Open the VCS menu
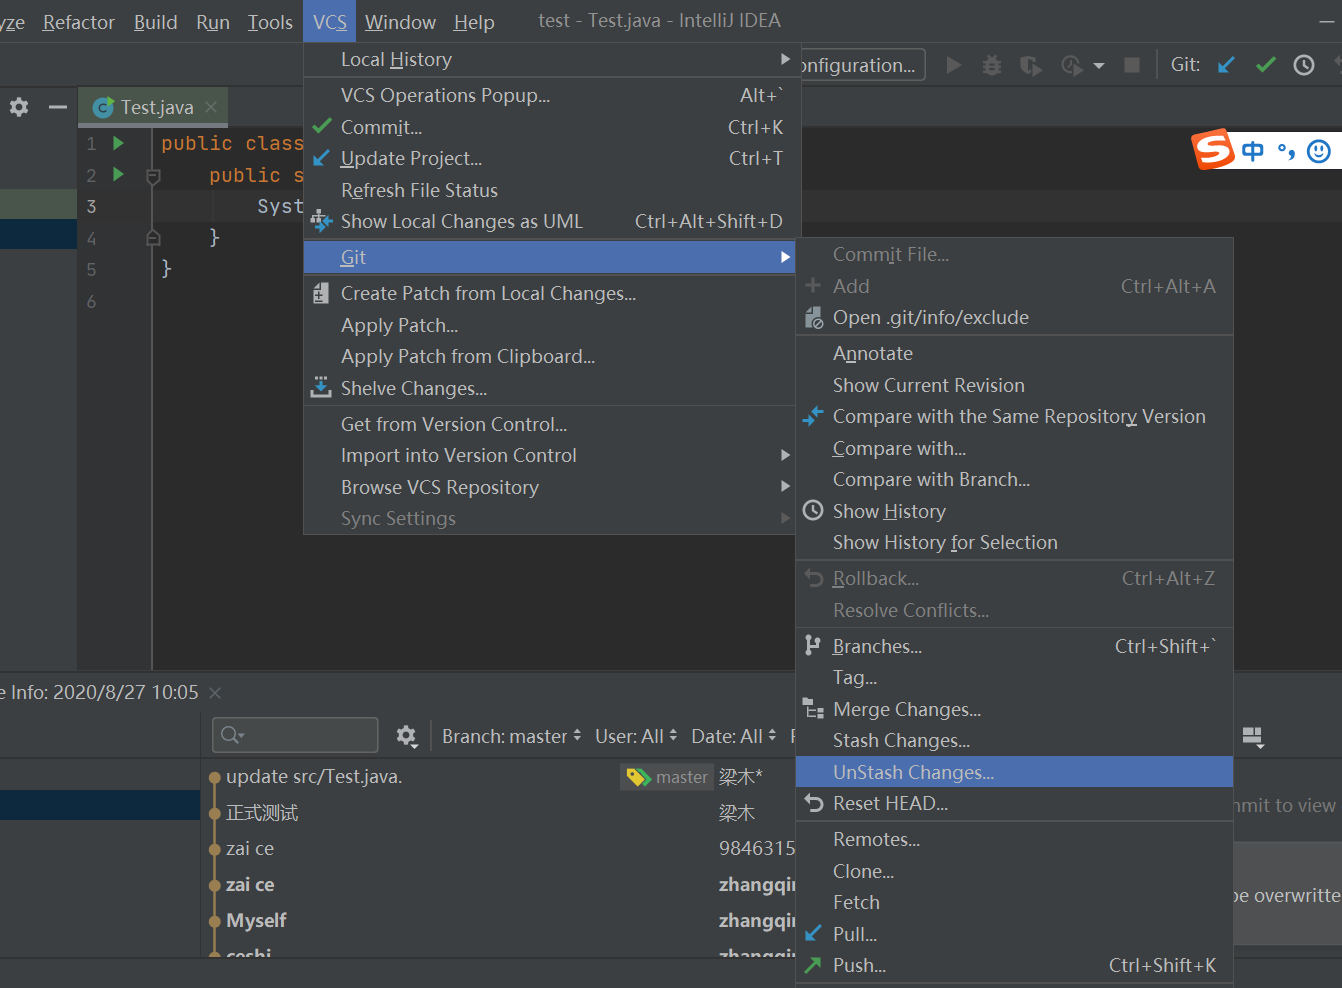Image resolution: width=1342 pixels, height=988 pixels. point(330,21)
